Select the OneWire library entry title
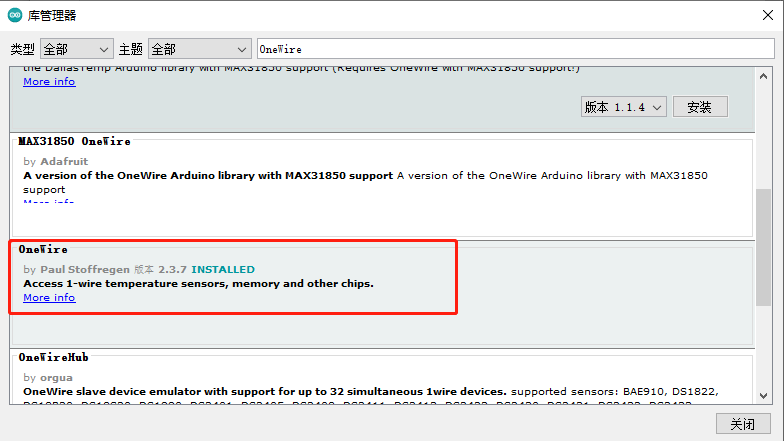Screen dimensions: 784x441 click(43, 250)
